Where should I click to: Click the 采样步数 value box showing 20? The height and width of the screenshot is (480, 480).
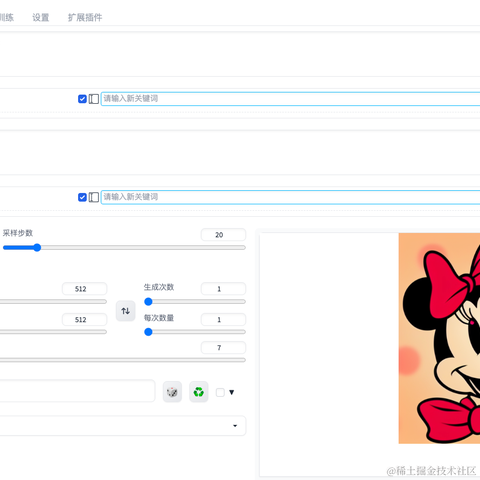point(223,235)
